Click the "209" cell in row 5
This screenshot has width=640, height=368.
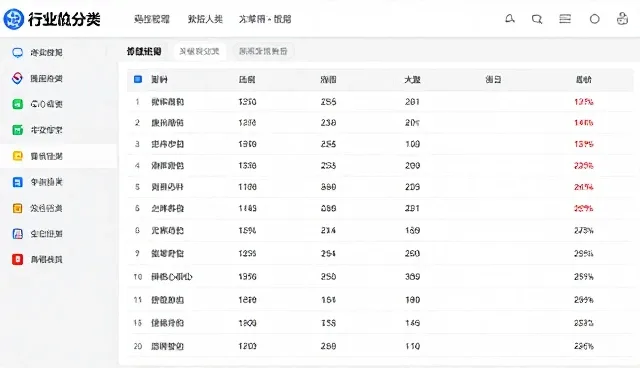412,187
